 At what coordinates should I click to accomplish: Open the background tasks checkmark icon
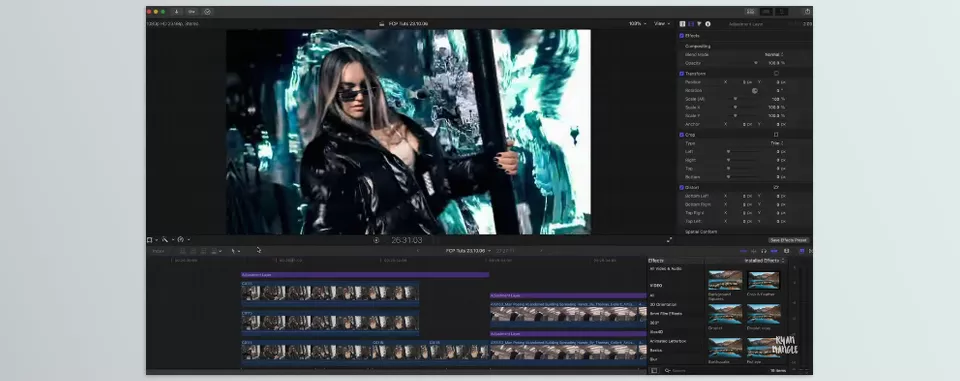[x=207, y=12]
